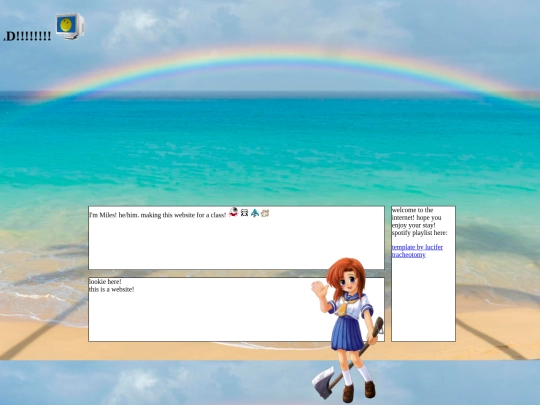Click the "this is a website!" text
The width and height of the screenshot is (540, 405).
coord(112,290)
